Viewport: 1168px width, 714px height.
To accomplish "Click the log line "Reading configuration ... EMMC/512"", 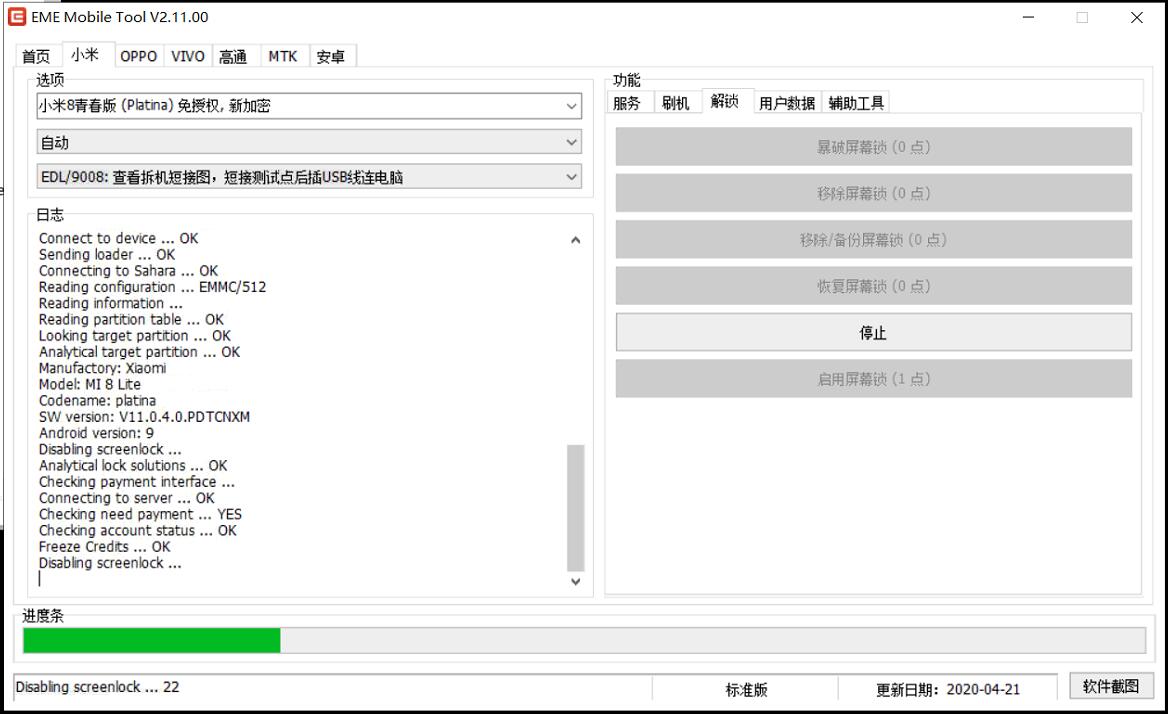I will (152, 287).
